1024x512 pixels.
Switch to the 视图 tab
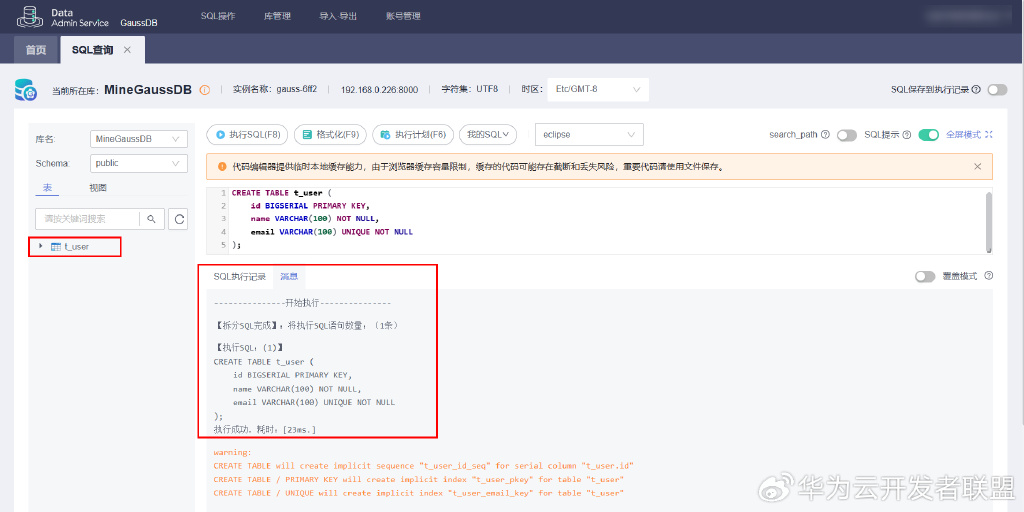point(98,188)
